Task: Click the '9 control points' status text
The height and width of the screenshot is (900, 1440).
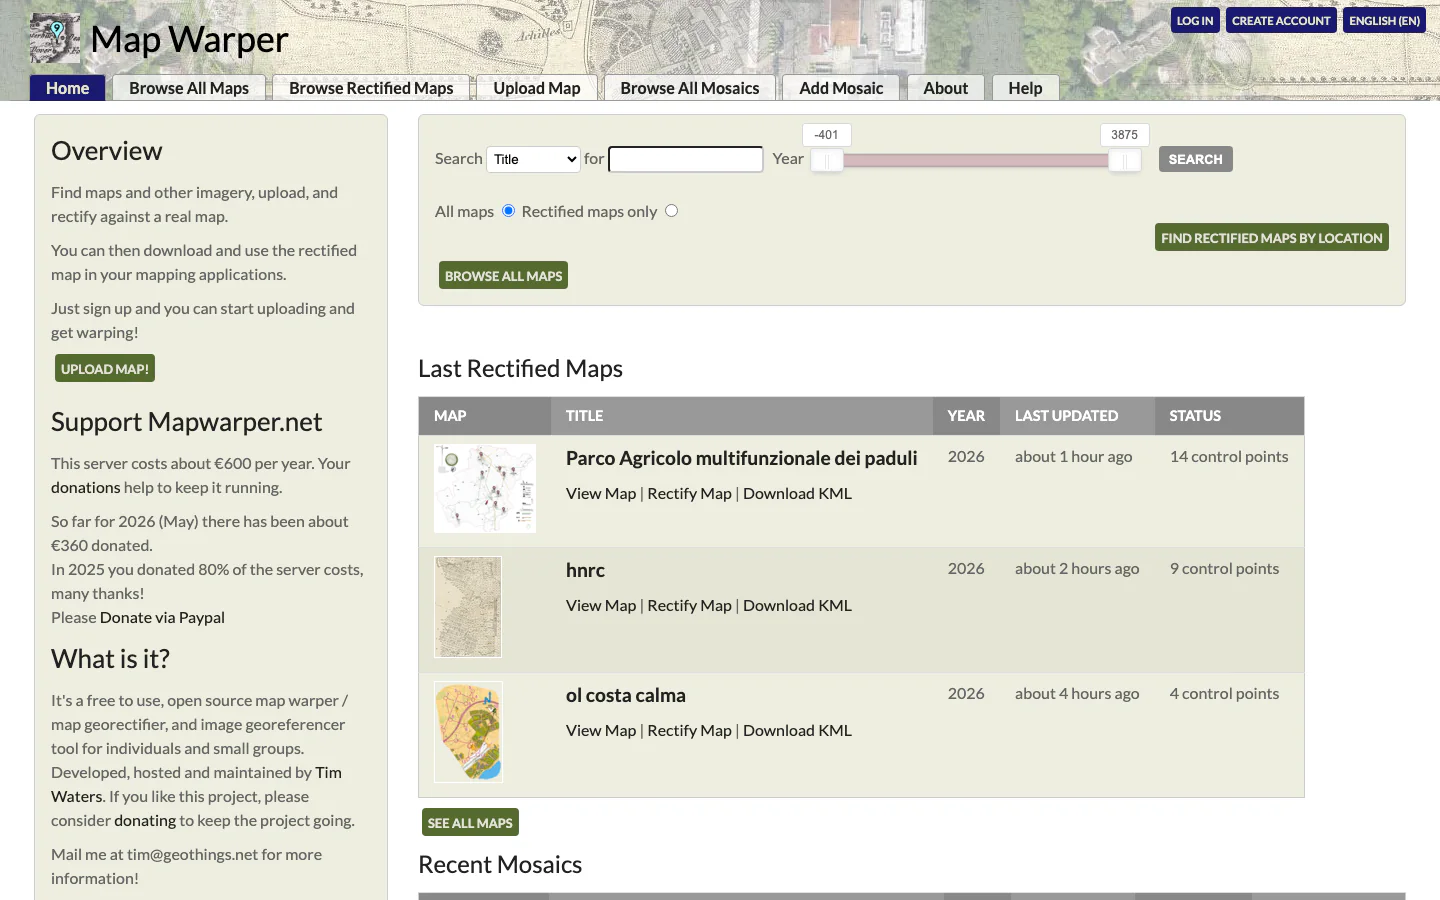Action: point(1224,568)
